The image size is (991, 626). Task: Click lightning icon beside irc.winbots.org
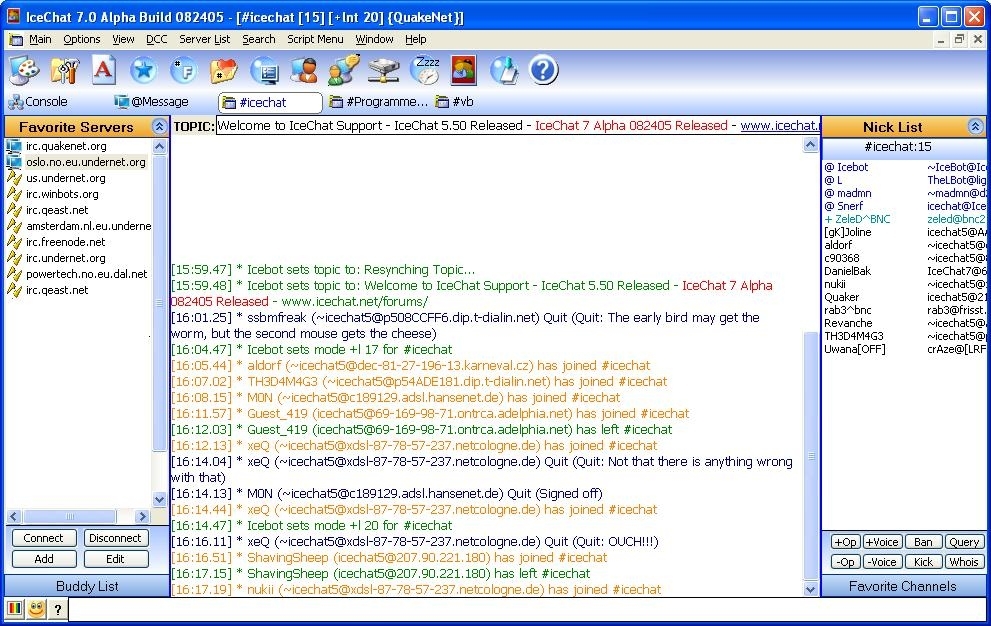click(14, 194)
